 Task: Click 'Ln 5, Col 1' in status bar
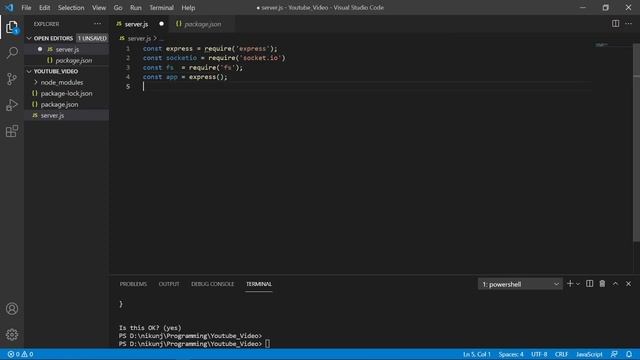point(477,354)
